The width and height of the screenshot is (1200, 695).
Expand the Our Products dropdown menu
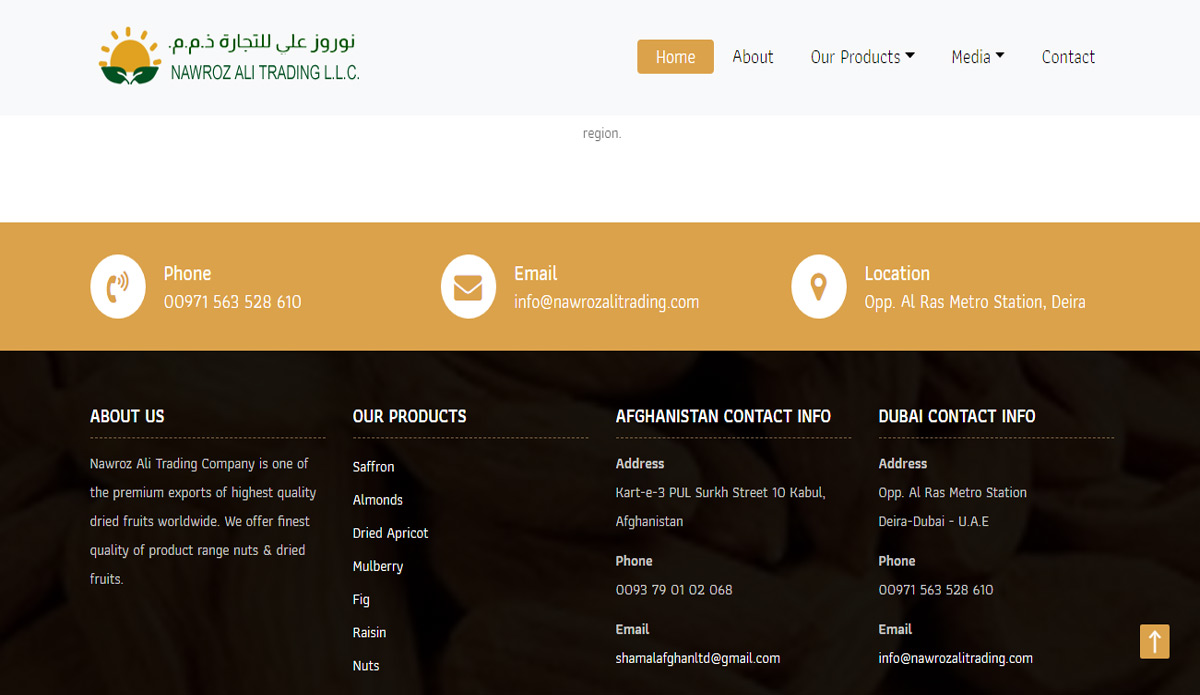click(x=862, y=57)
